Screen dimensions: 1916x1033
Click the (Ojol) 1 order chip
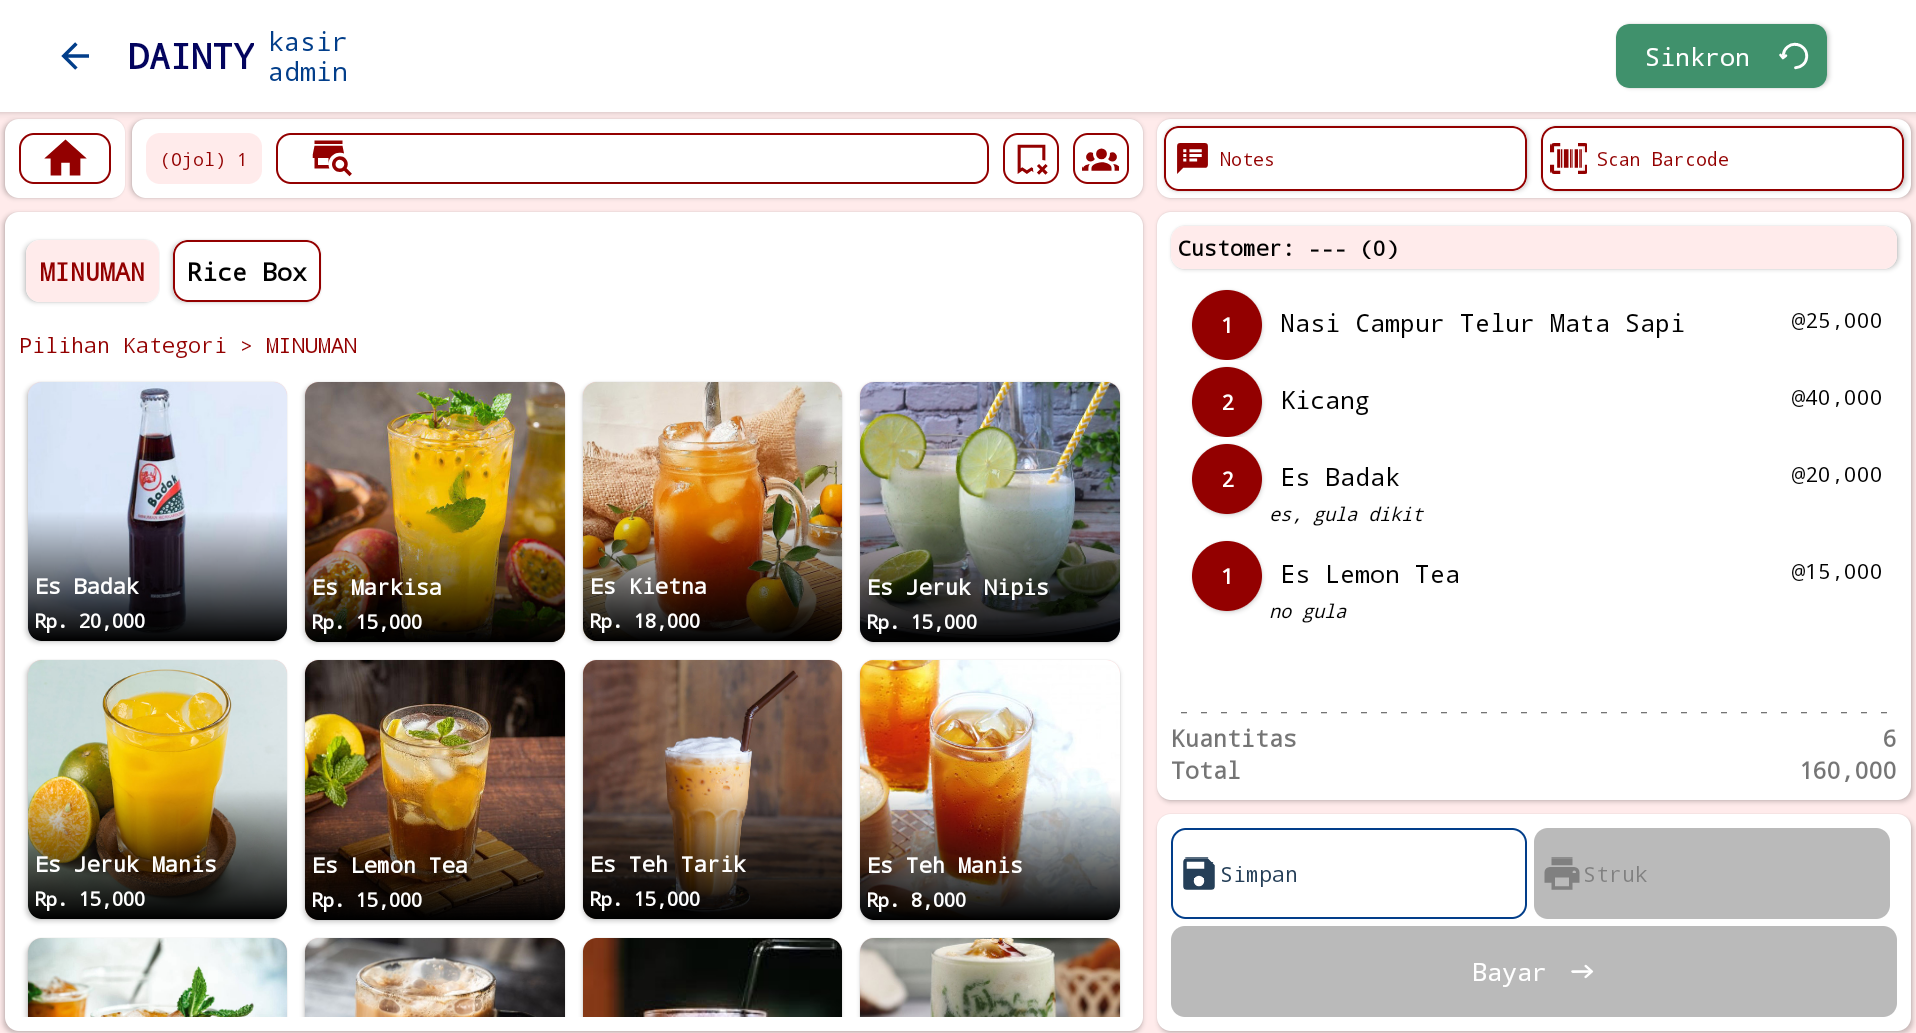point(204,158)
